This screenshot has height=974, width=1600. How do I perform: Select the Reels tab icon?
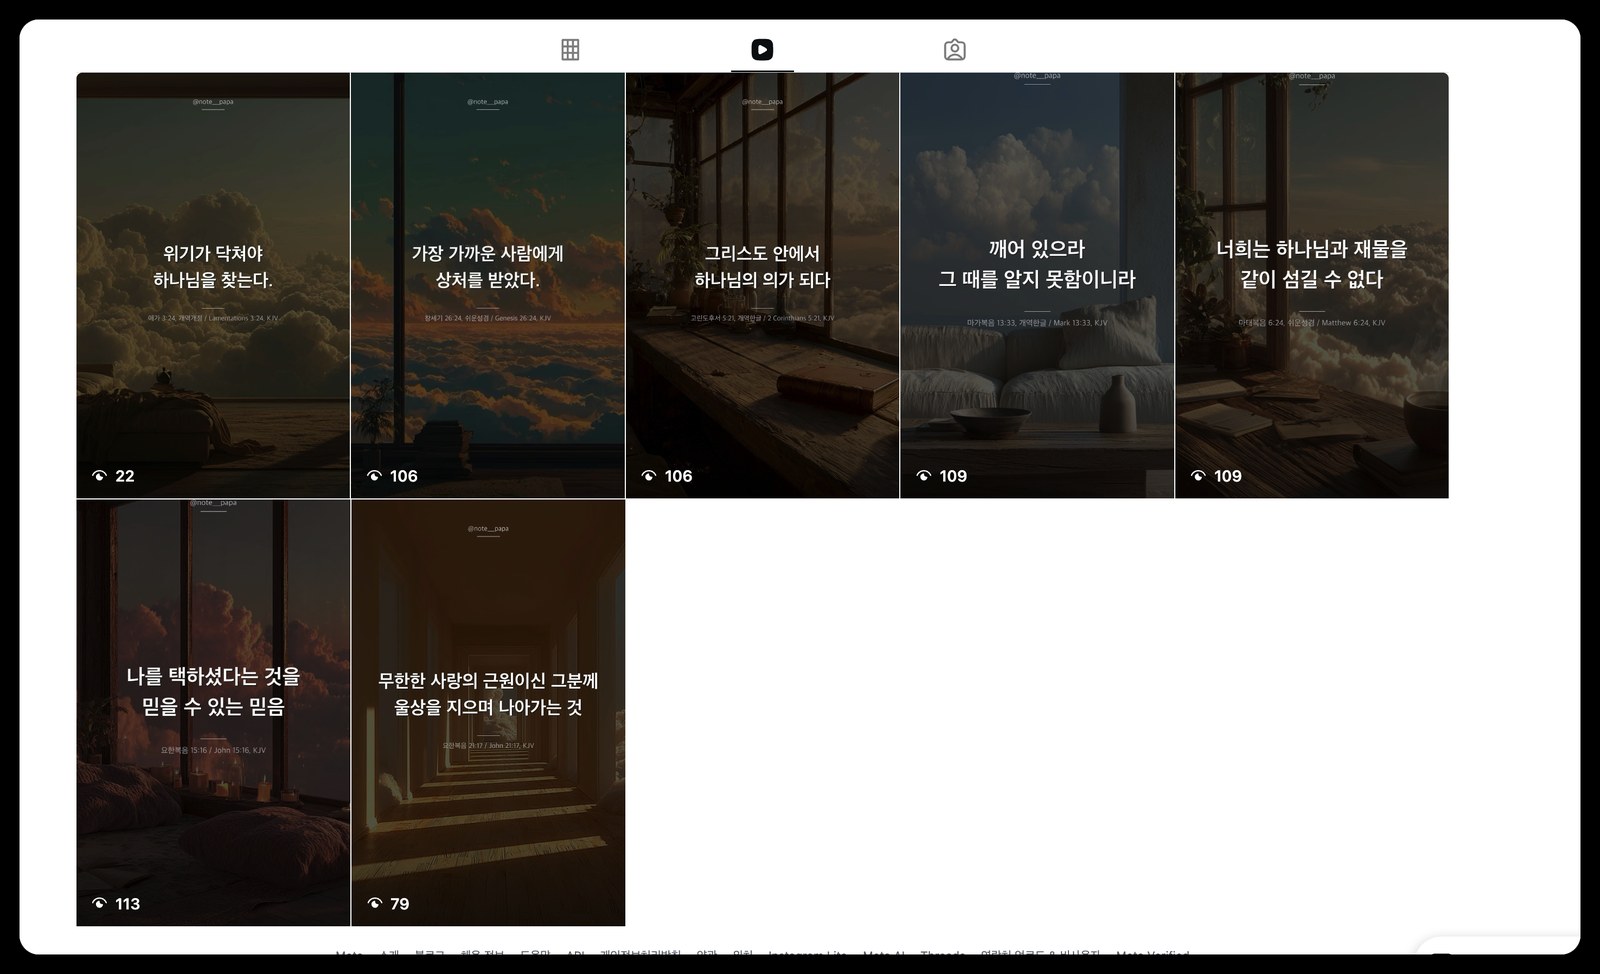762,50
